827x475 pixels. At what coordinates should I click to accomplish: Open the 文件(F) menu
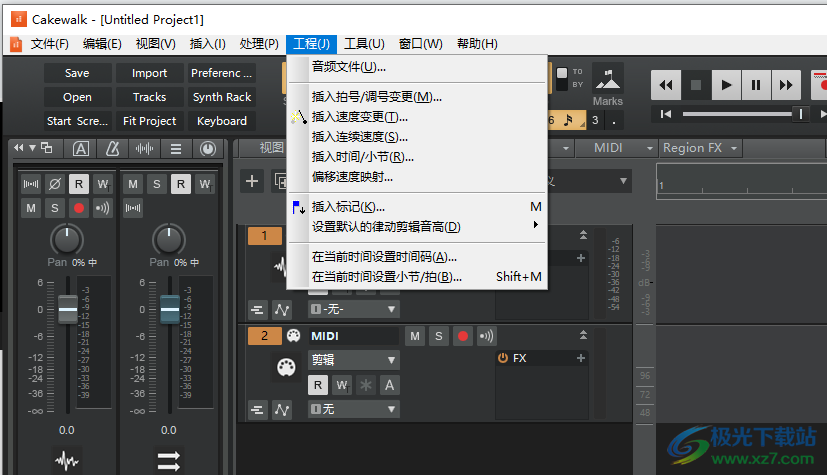point(50,44)
